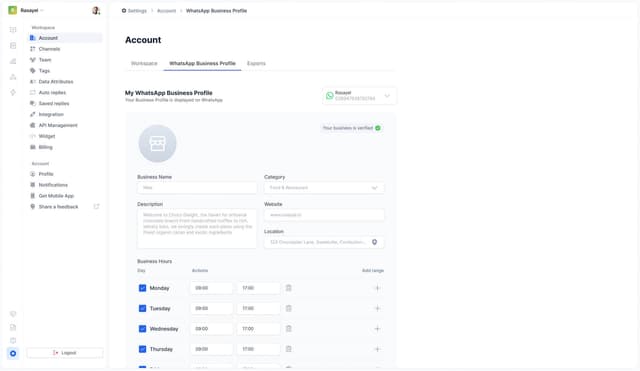Click the map pin icon in Location field
Screen dimensions: 640x371
pos(374,242)
